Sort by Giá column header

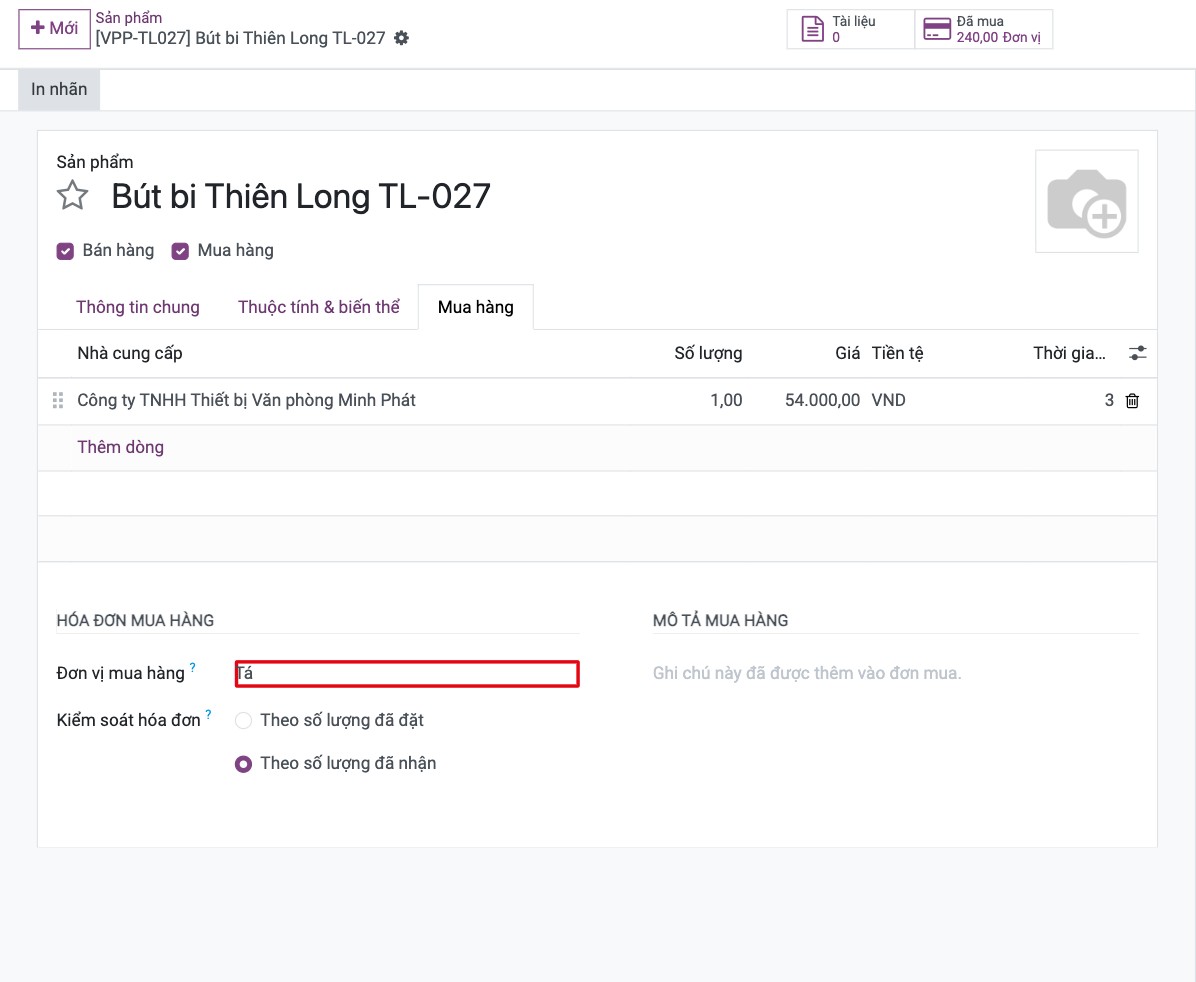(x=847, y=353)
